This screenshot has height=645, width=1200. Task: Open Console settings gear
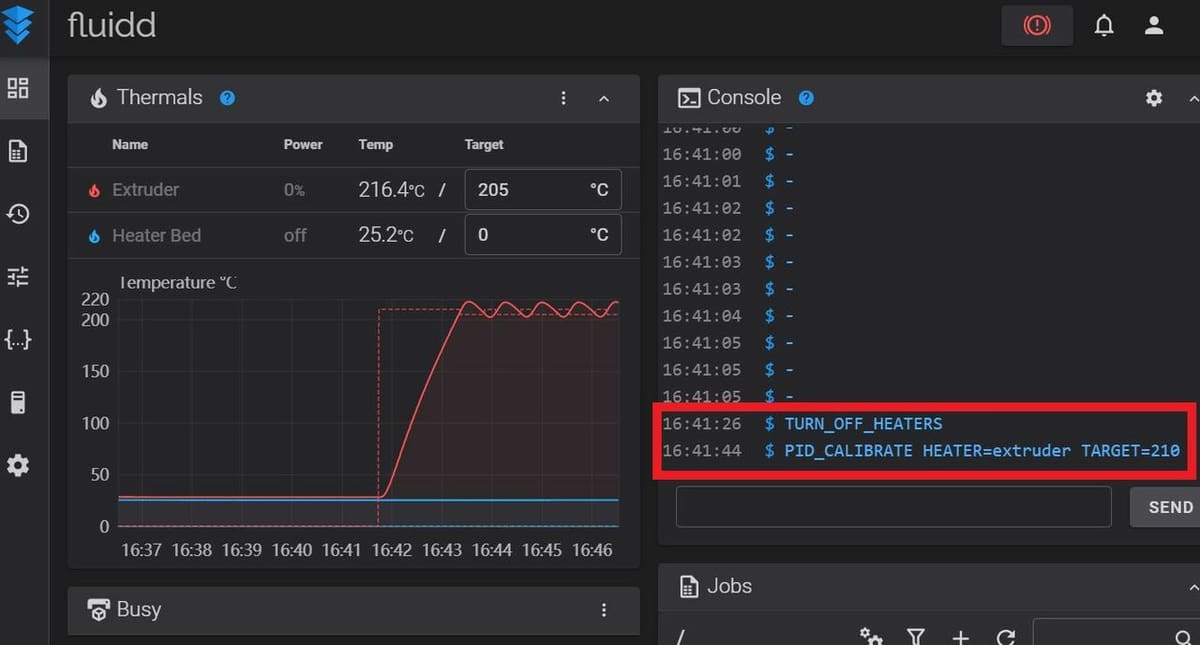pyautogui.click(x=1154, y=98)
